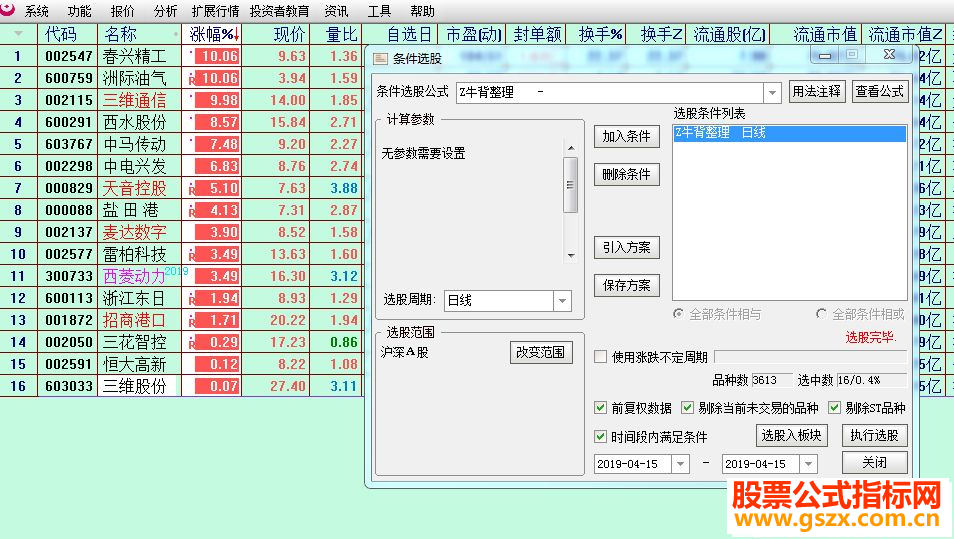Click the 选中数 16/0.4% field
Image resolution: width=954 pixels, height=539 pixels.
point(872,380)
